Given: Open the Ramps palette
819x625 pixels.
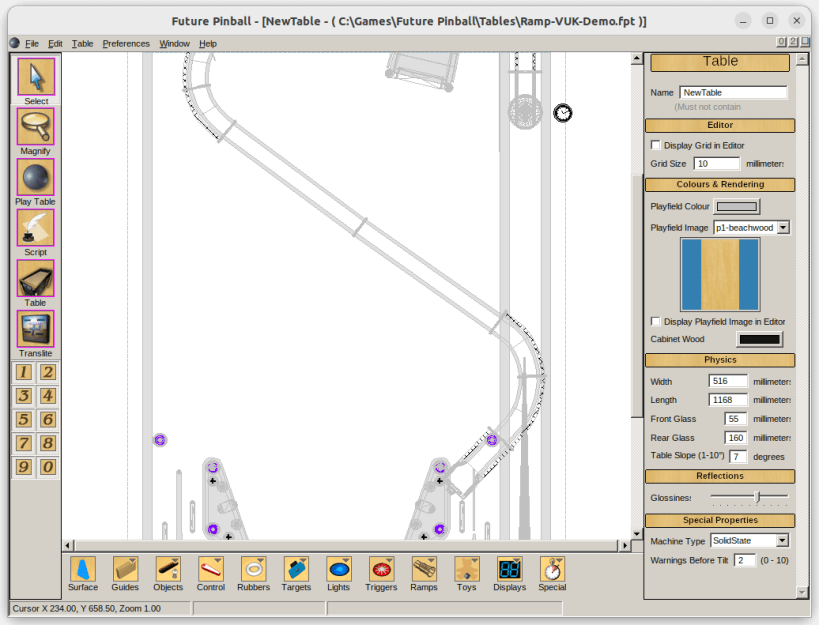Looking at the screenshot, I should 424,569.
